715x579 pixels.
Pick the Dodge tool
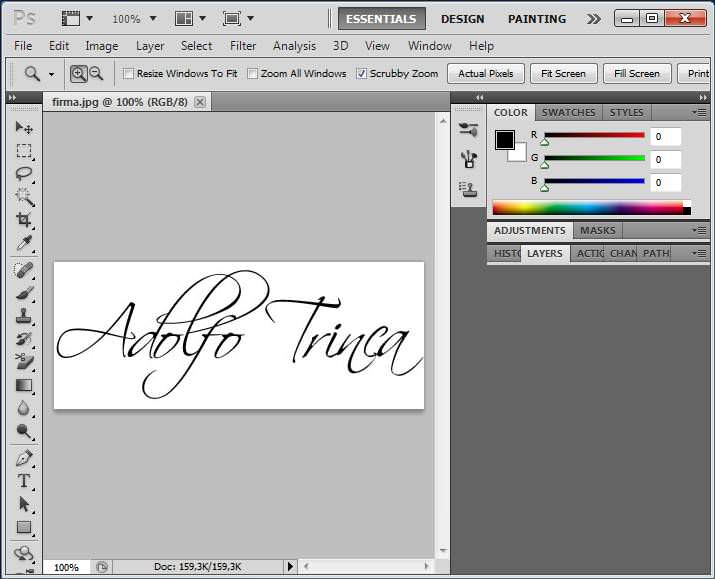[24, 431]
